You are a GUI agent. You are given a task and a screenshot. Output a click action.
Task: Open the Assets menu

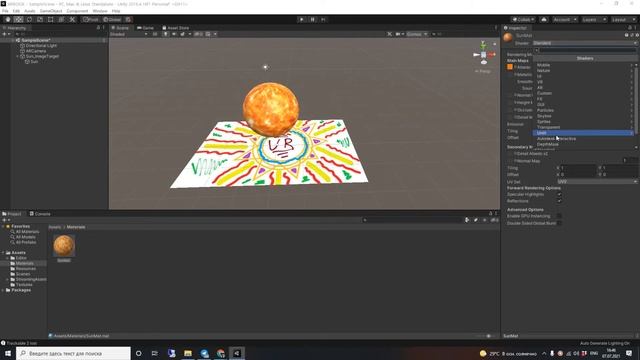30,11
